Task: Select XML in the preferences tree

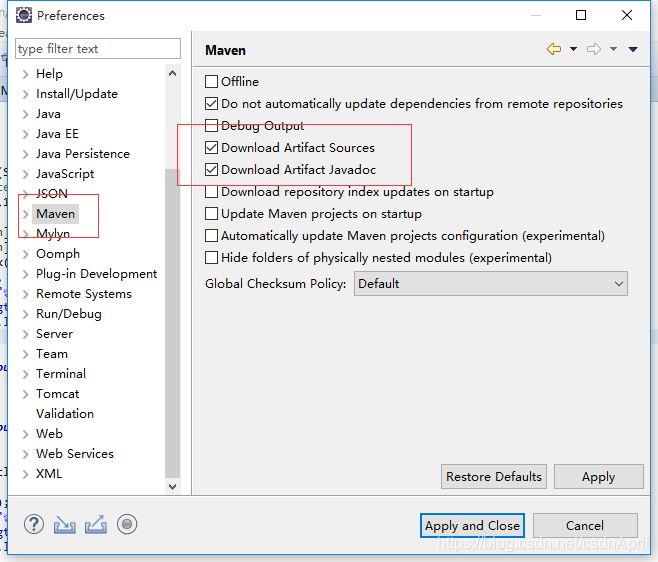Action: click(49, 474)
